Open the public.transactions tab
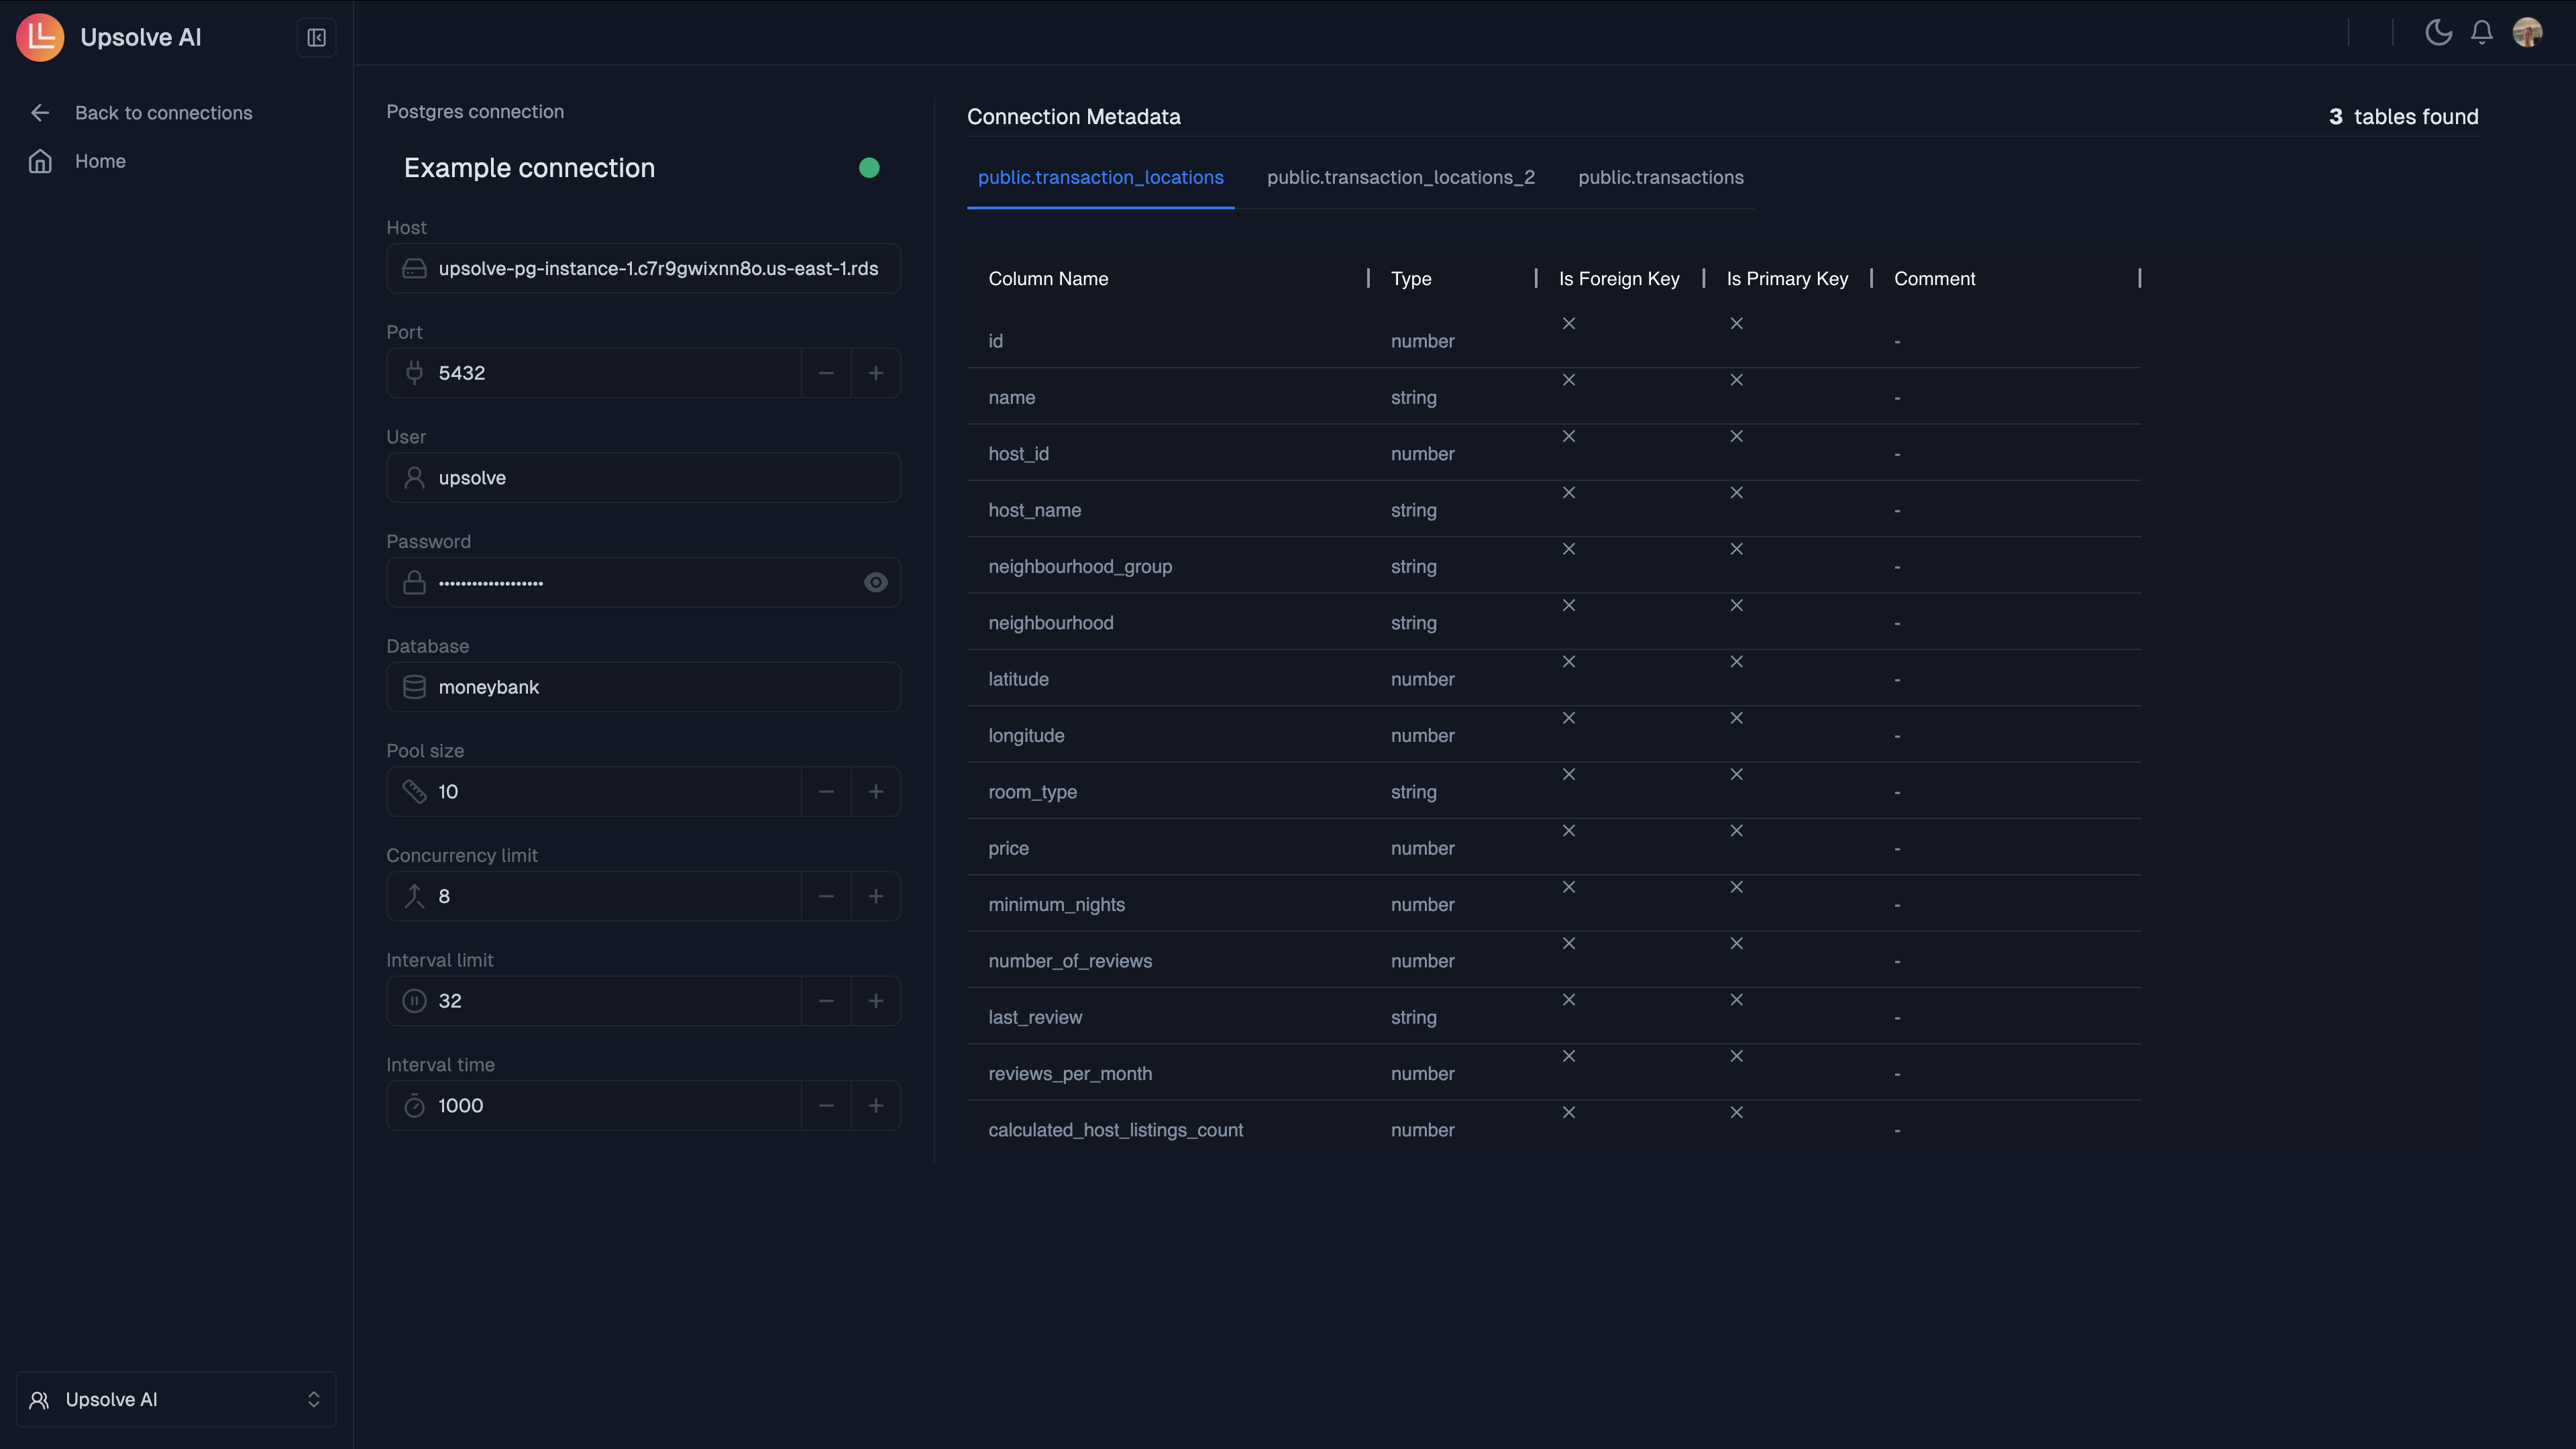The image size is (2576, 1449). (x=1660, y=177)
